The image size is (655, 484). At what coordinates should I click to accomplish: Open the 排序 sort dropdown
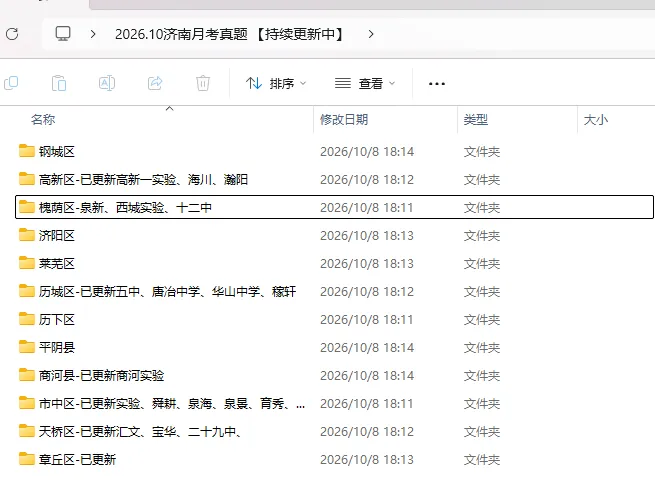276,84
